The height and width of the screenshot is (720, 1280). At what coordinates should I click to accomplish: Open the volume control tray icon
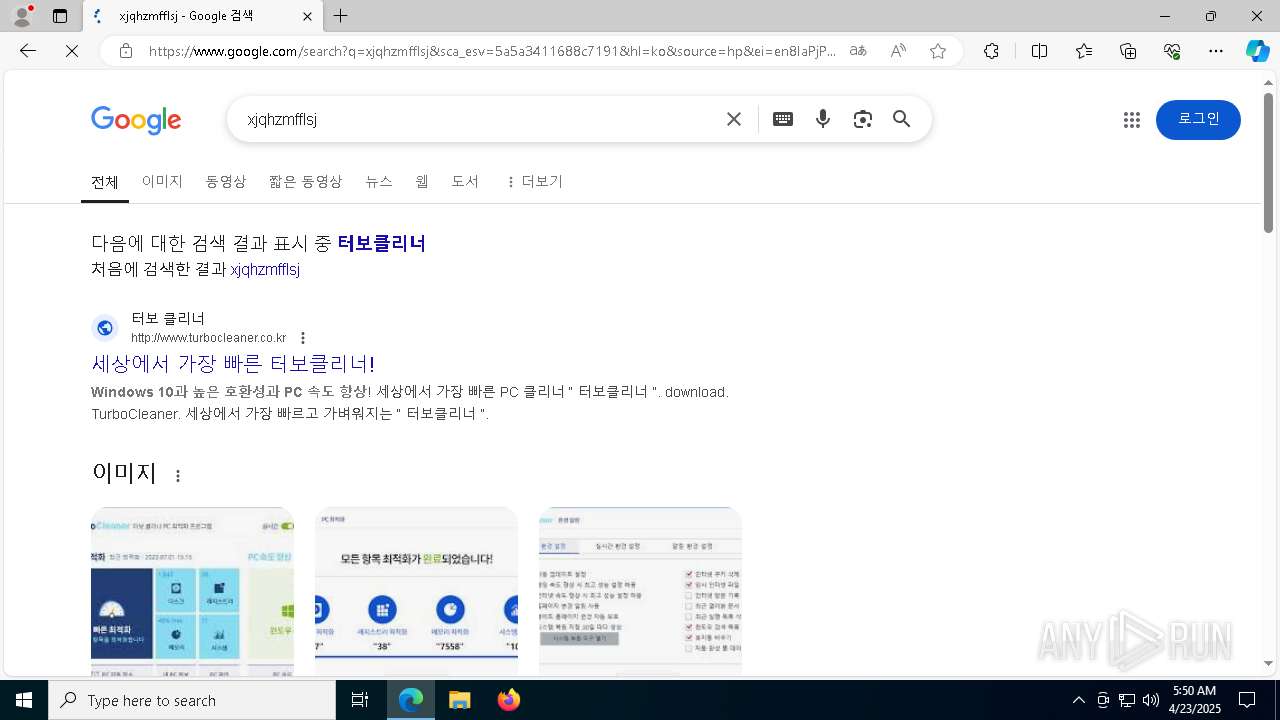tap(1150, 700)
